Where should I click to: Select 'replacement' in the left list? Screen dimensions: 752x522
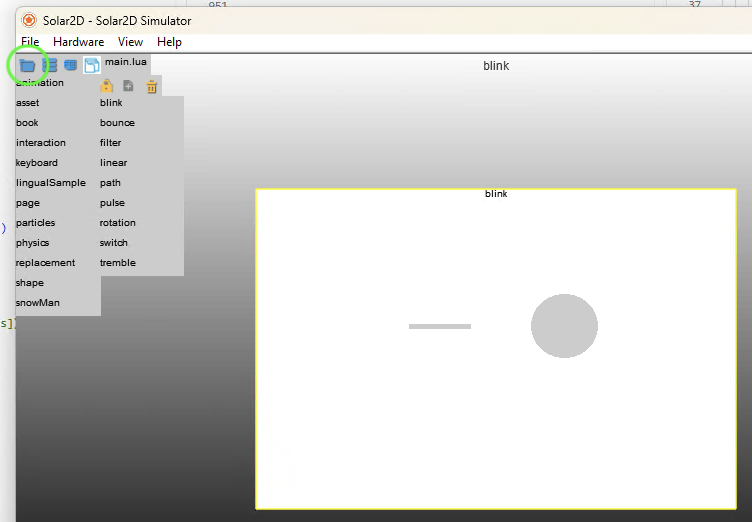[46, 263]
